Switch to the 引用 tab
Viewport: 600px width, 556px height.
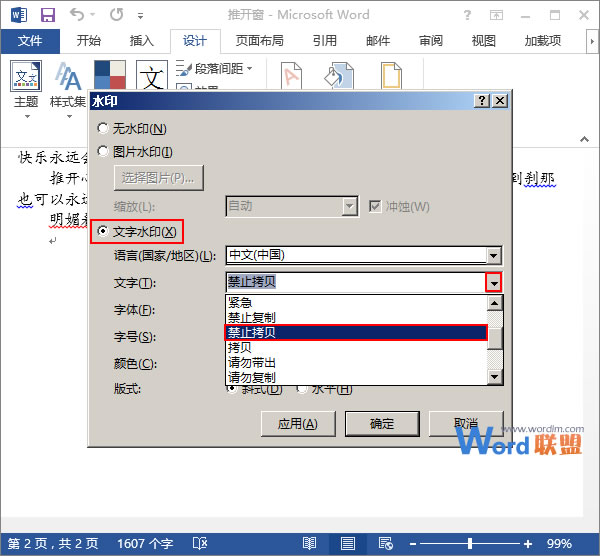tap(324, 41)
